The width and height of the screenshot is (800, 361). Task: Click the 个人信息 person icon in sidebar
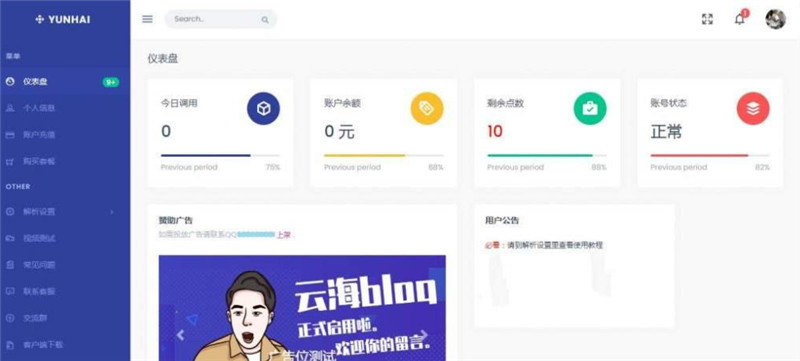click(10, 108)
